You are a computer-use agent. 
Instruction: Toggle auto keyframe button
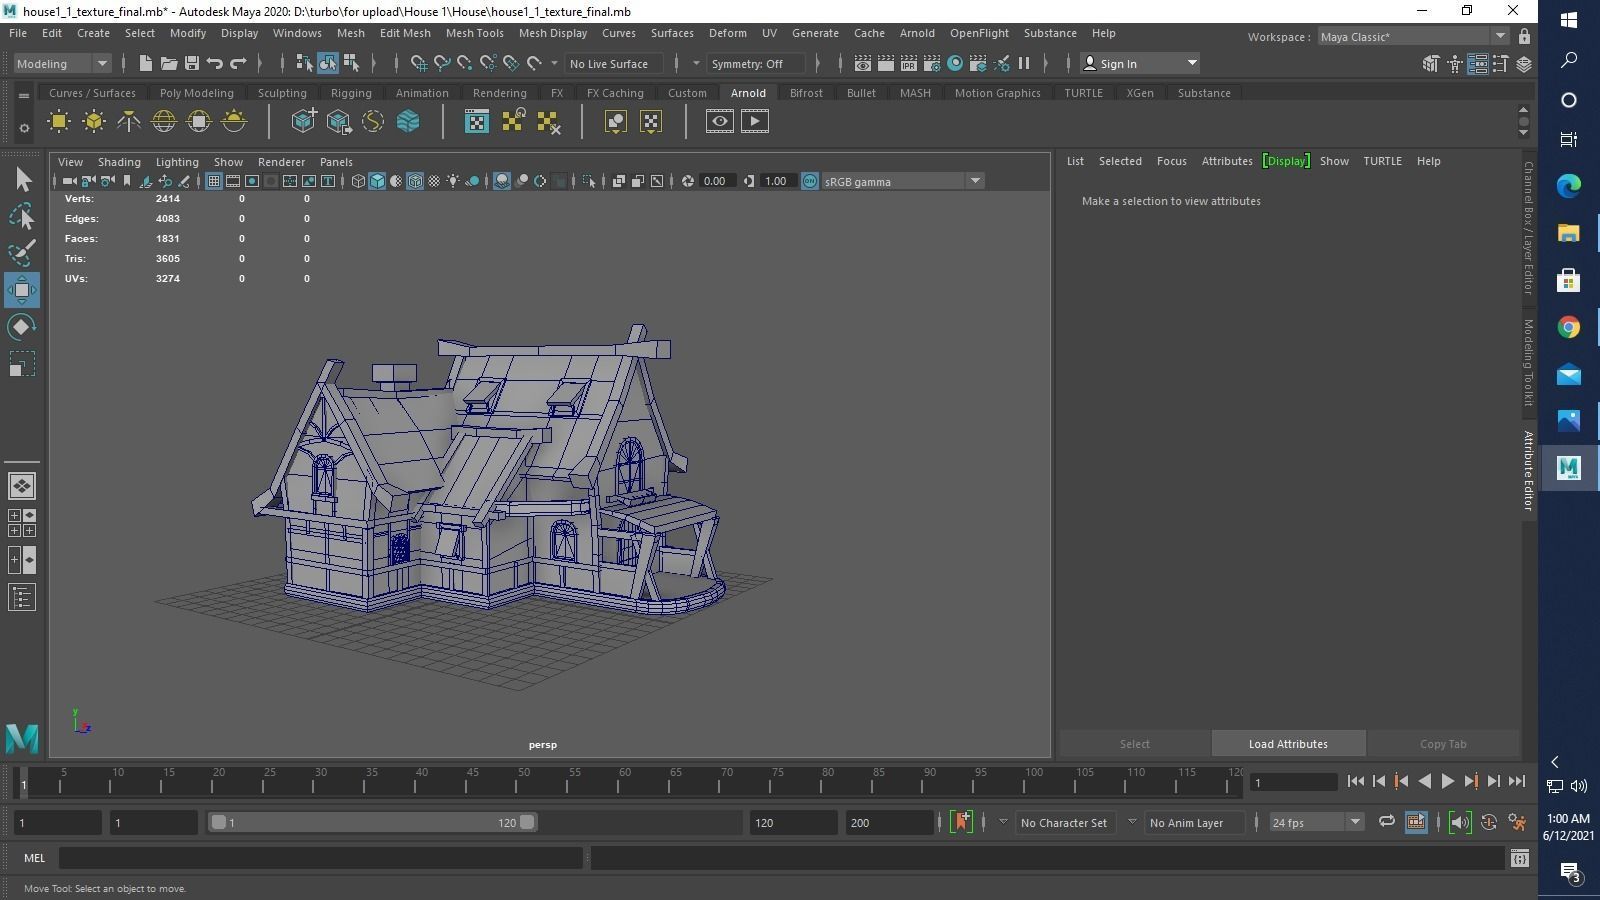tap(1489, 822)
